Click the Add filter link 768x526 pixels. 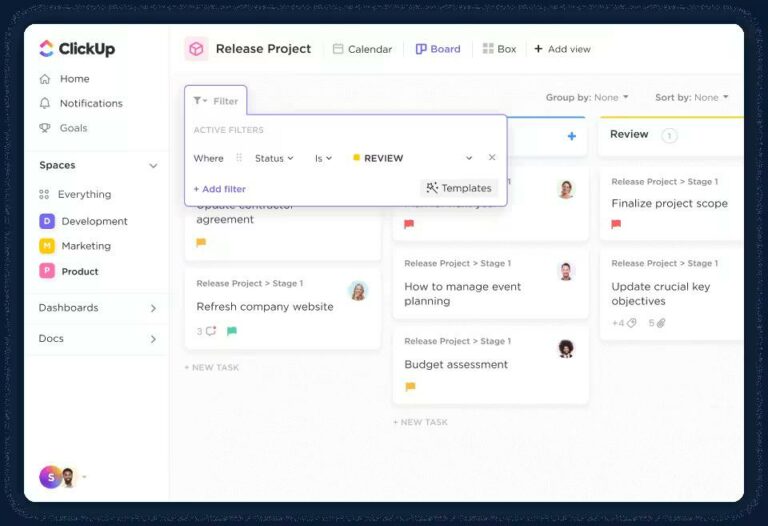coord(219,189)
